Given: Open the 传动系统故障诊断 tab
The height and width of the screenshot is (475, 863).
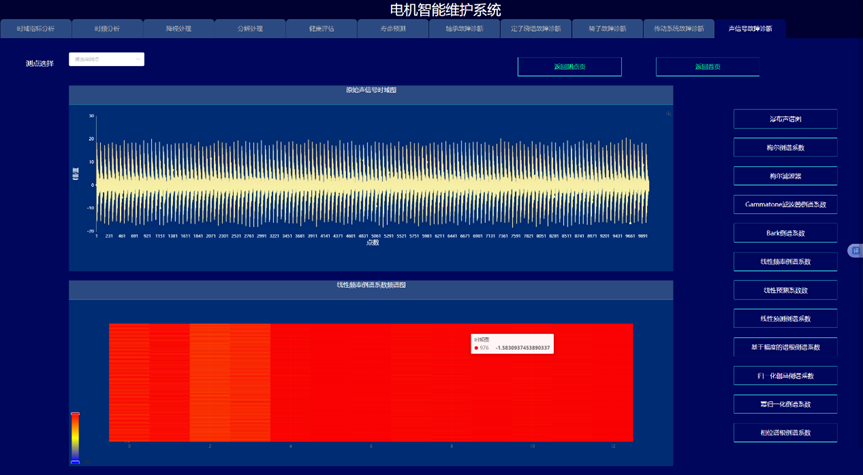Looking at the screenshot, I should (679, 29).
